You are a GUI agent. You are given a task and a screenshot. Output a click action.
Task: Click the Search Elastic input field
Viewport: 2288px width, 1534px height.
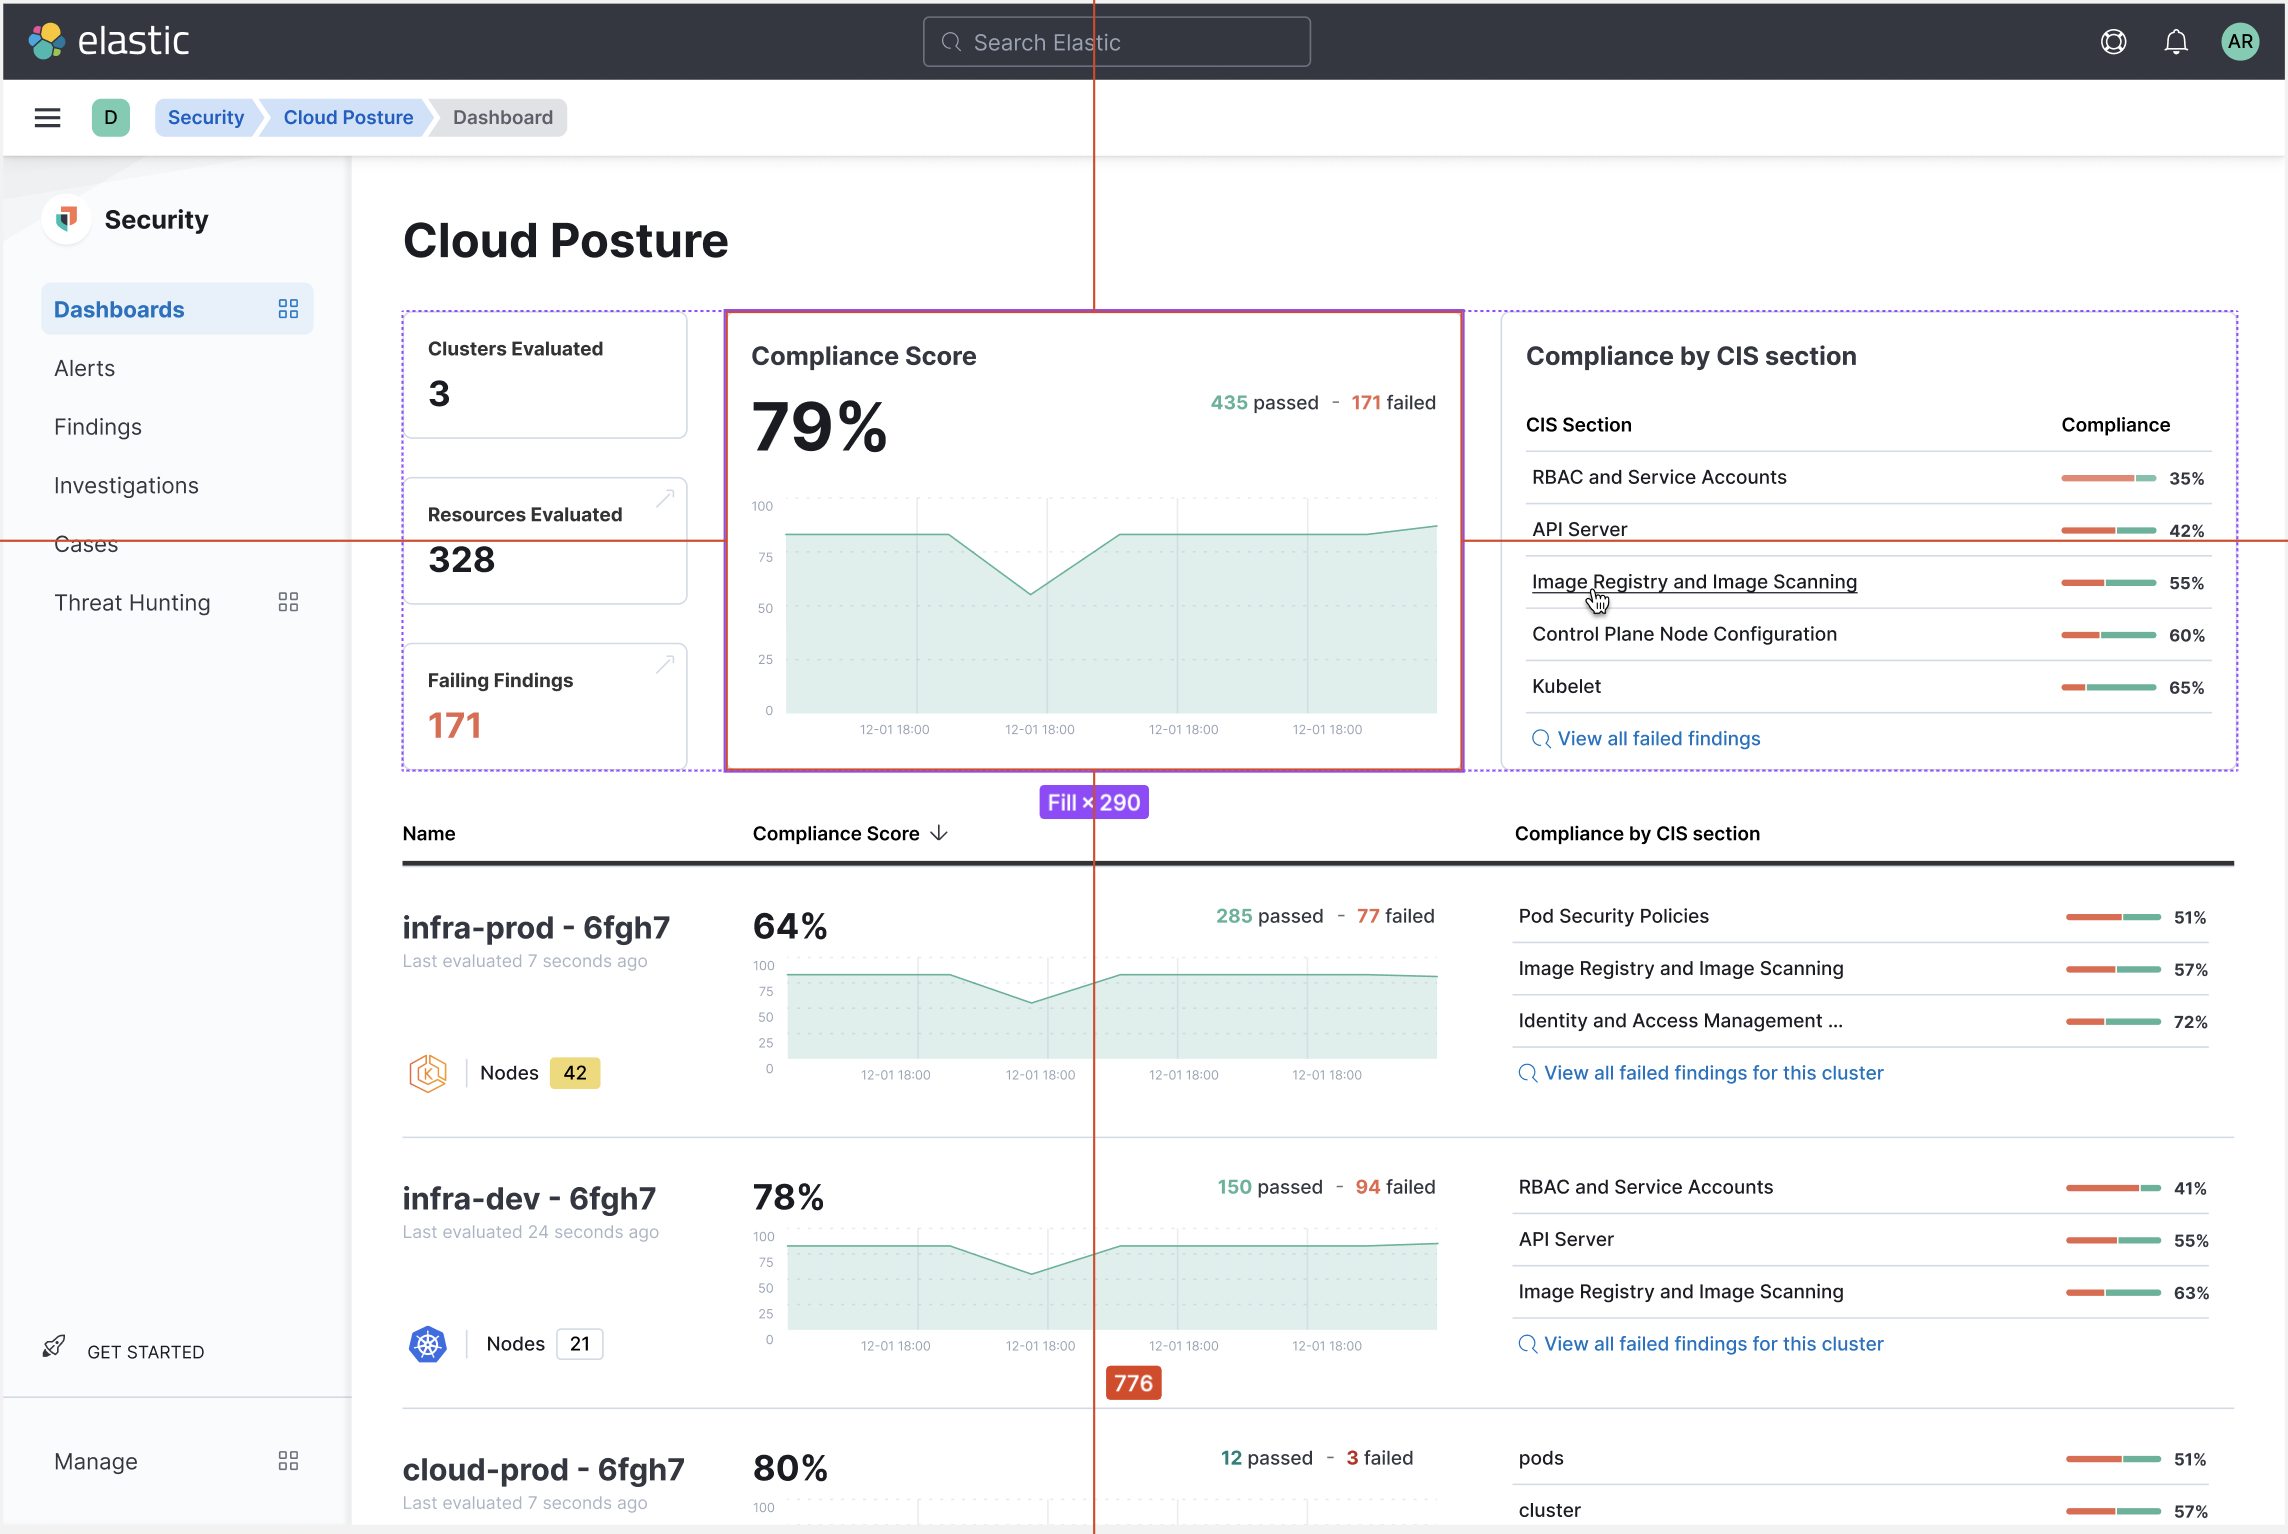tap(1115, 41)
